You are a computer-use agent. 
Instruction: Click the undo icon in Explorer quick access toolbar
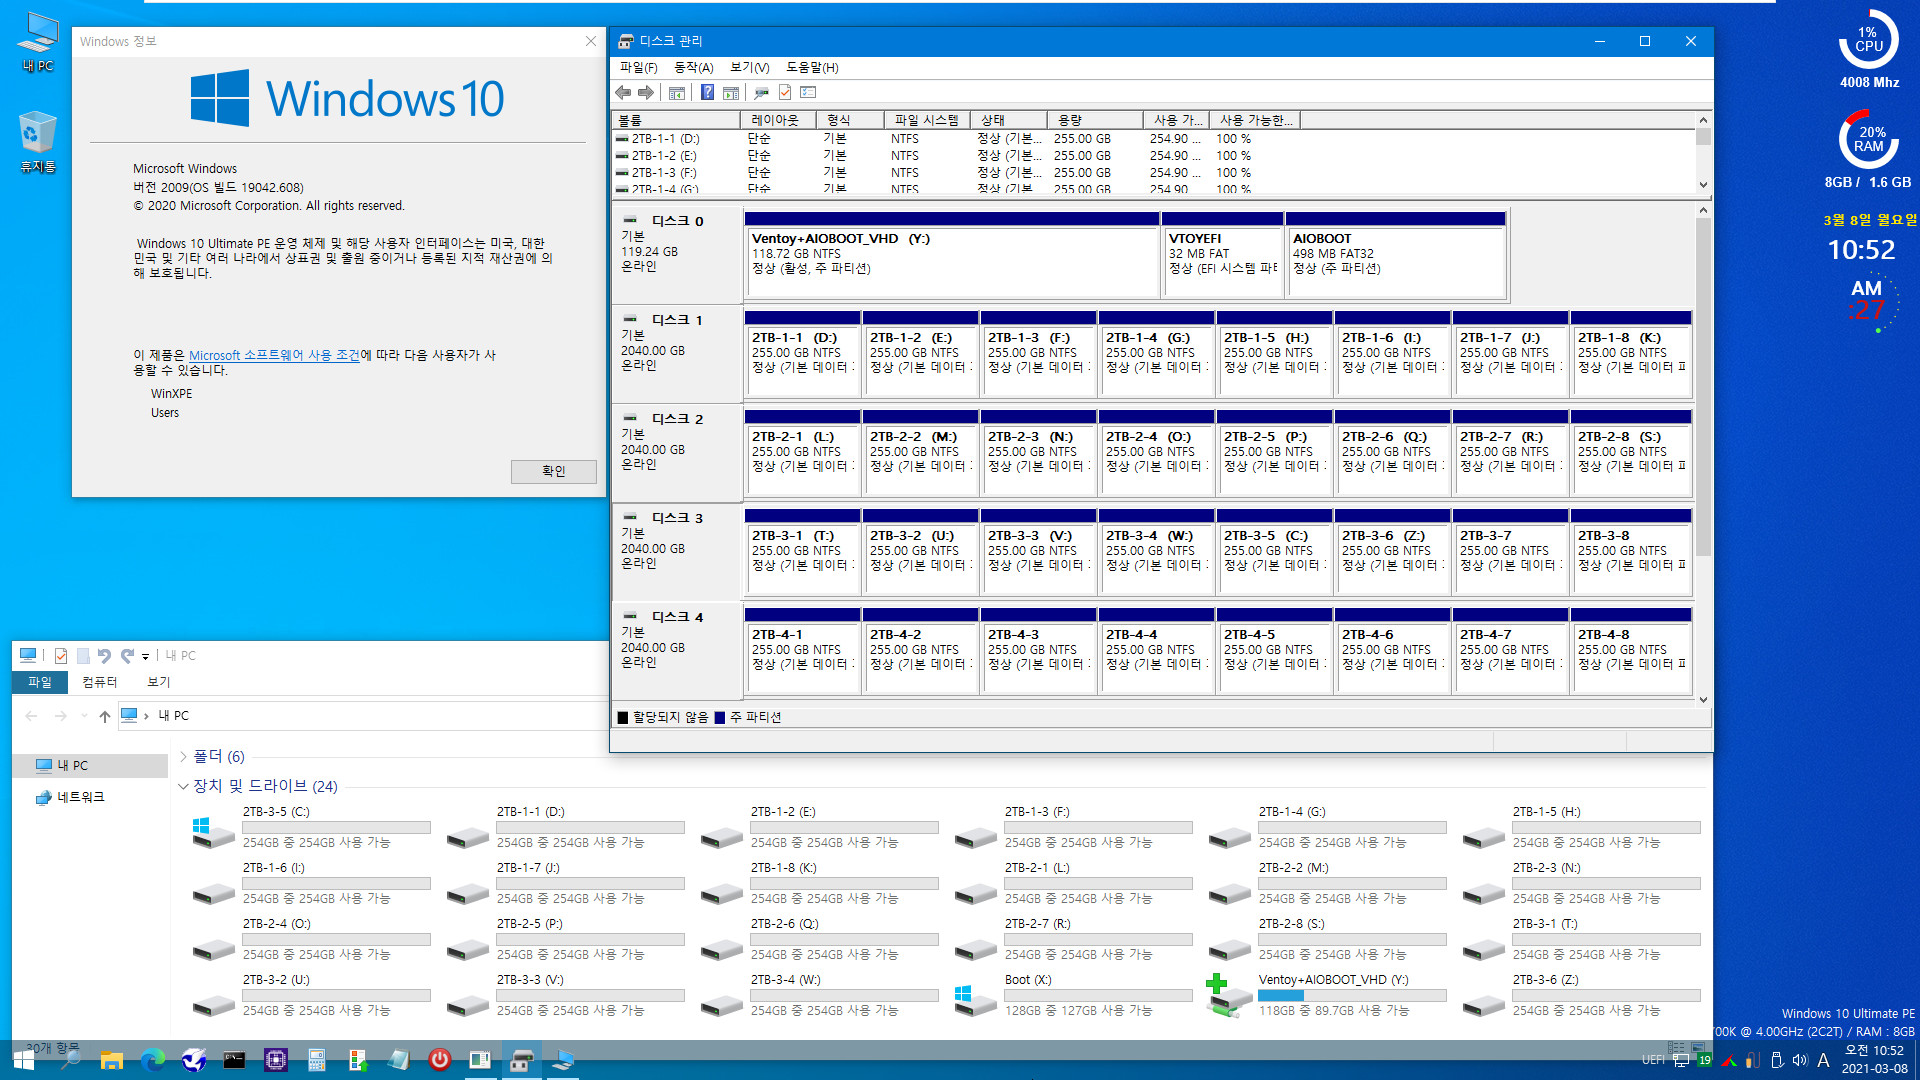point(104,656)
